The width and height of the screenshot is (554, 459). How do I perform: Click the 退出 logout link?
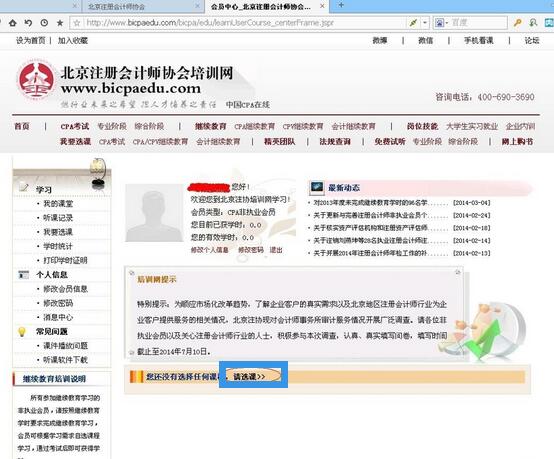tap(276, 250)
